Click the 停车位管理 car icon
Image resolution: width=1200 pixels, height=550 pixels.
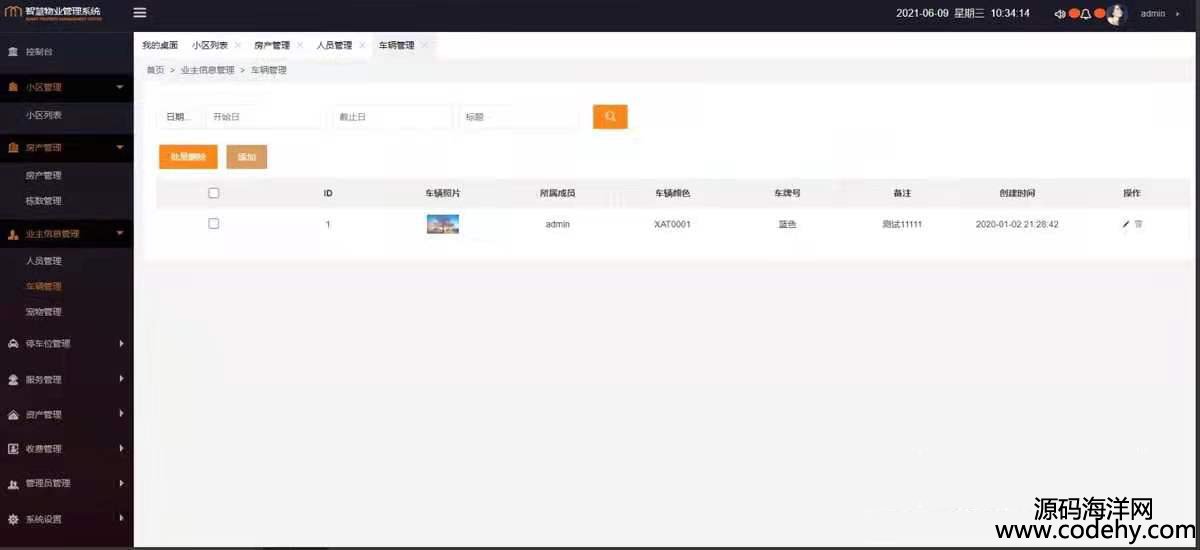13,344
